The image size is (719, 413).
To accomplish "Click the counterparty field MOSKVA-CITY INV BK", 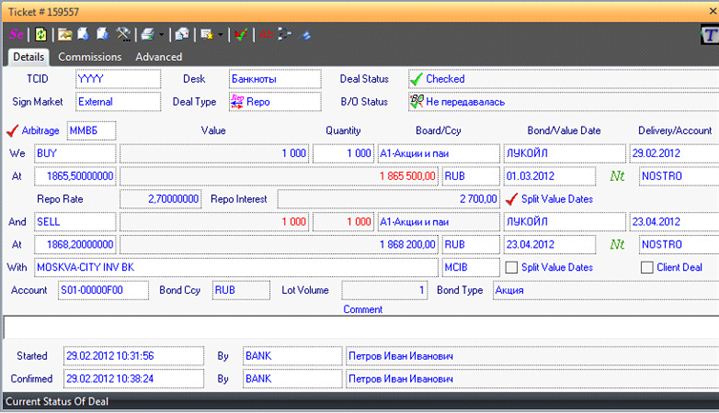I will click(236, 267).
